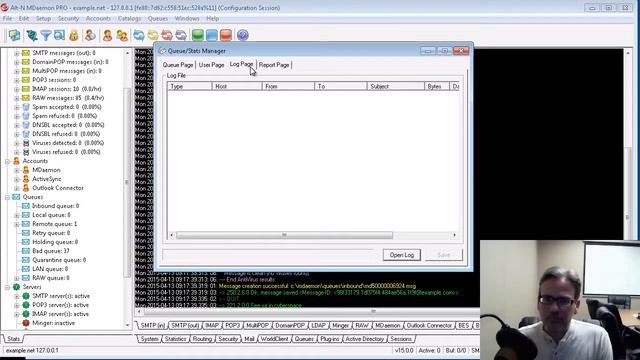Click the log path field beside Open Log

[x=268, y=255]
